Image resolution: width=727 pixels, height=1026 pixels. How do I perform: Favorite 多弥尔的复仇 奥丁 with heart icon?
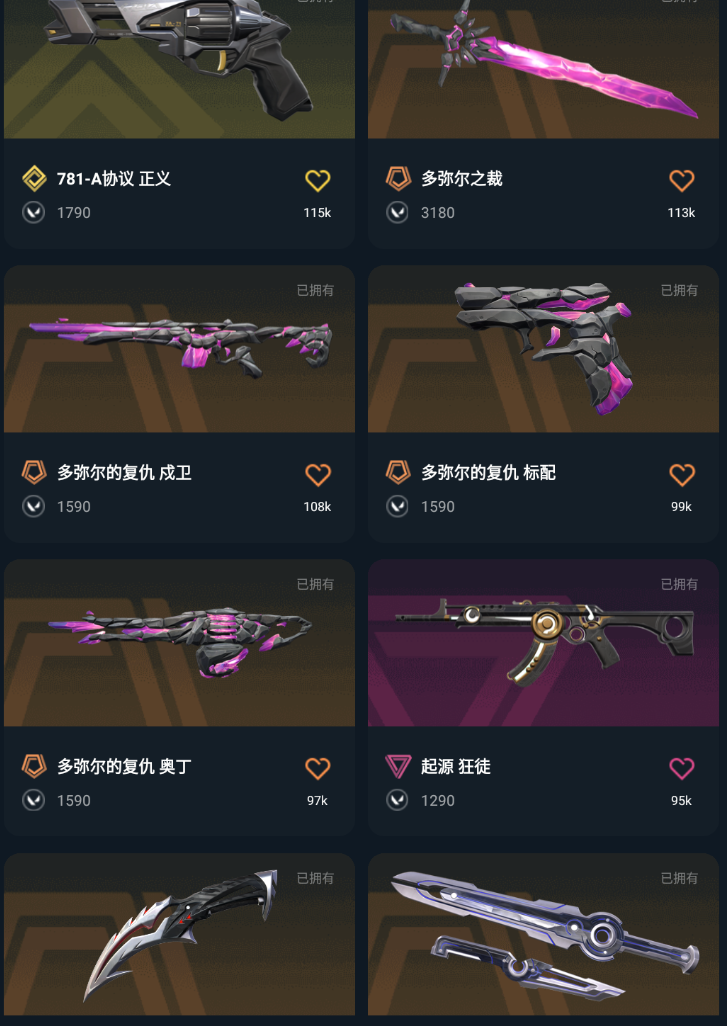317,768
